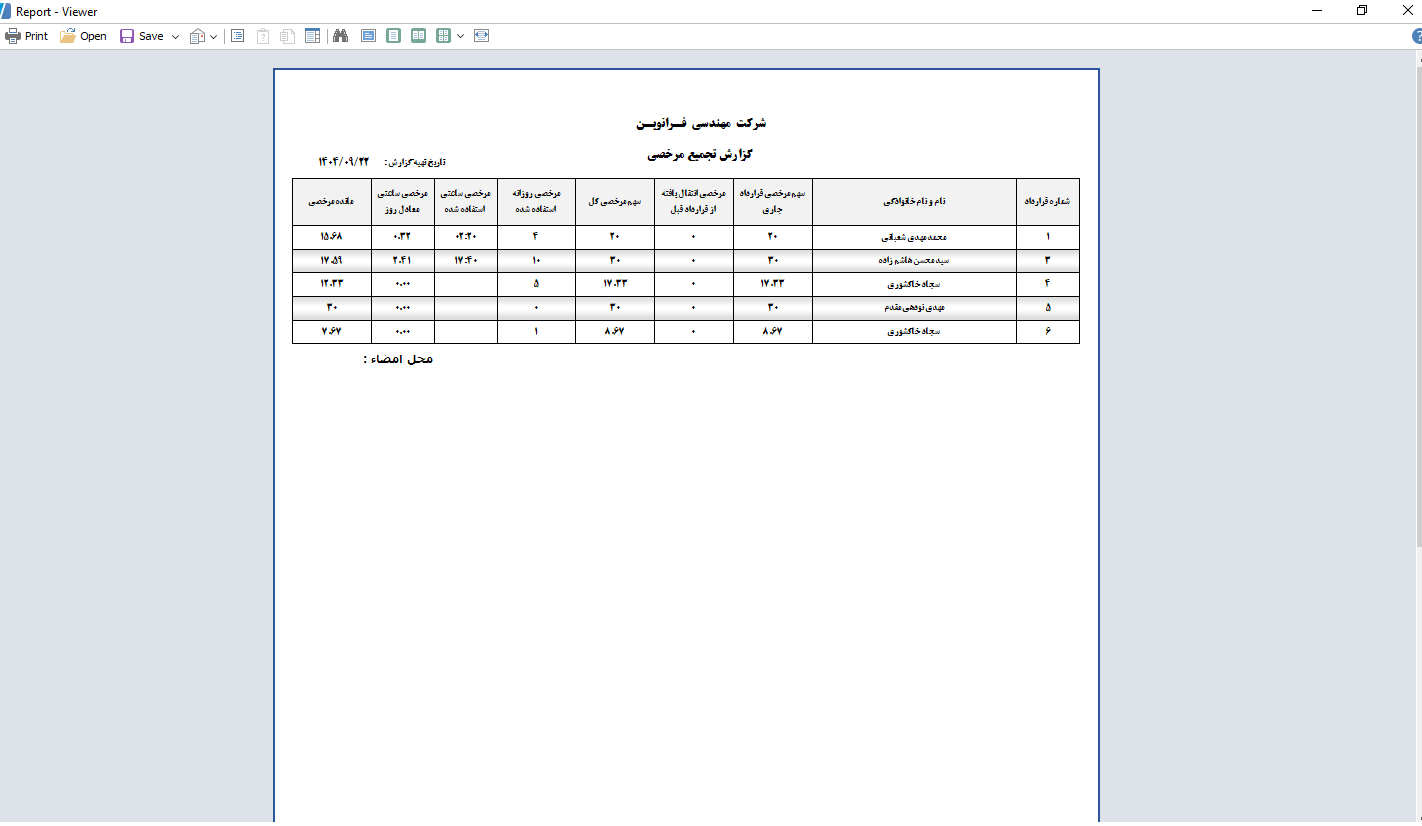Image resolution: width=1422 pixels, height=826 pixels.
Task: Click the purple Save floppy disk icon
Action: pos(127,36)
